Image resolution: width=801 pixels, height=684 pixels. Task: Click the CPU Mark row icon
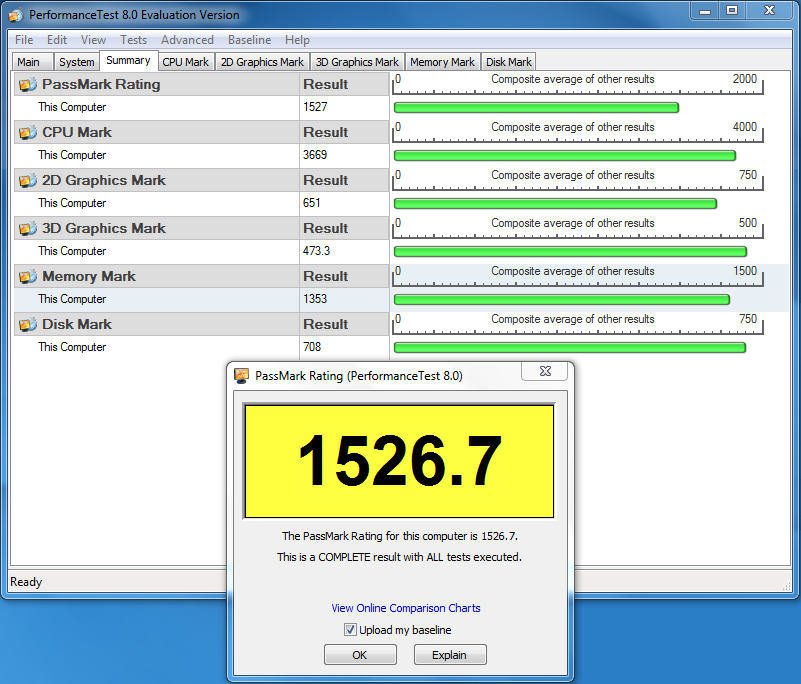(x=28, y=132)
